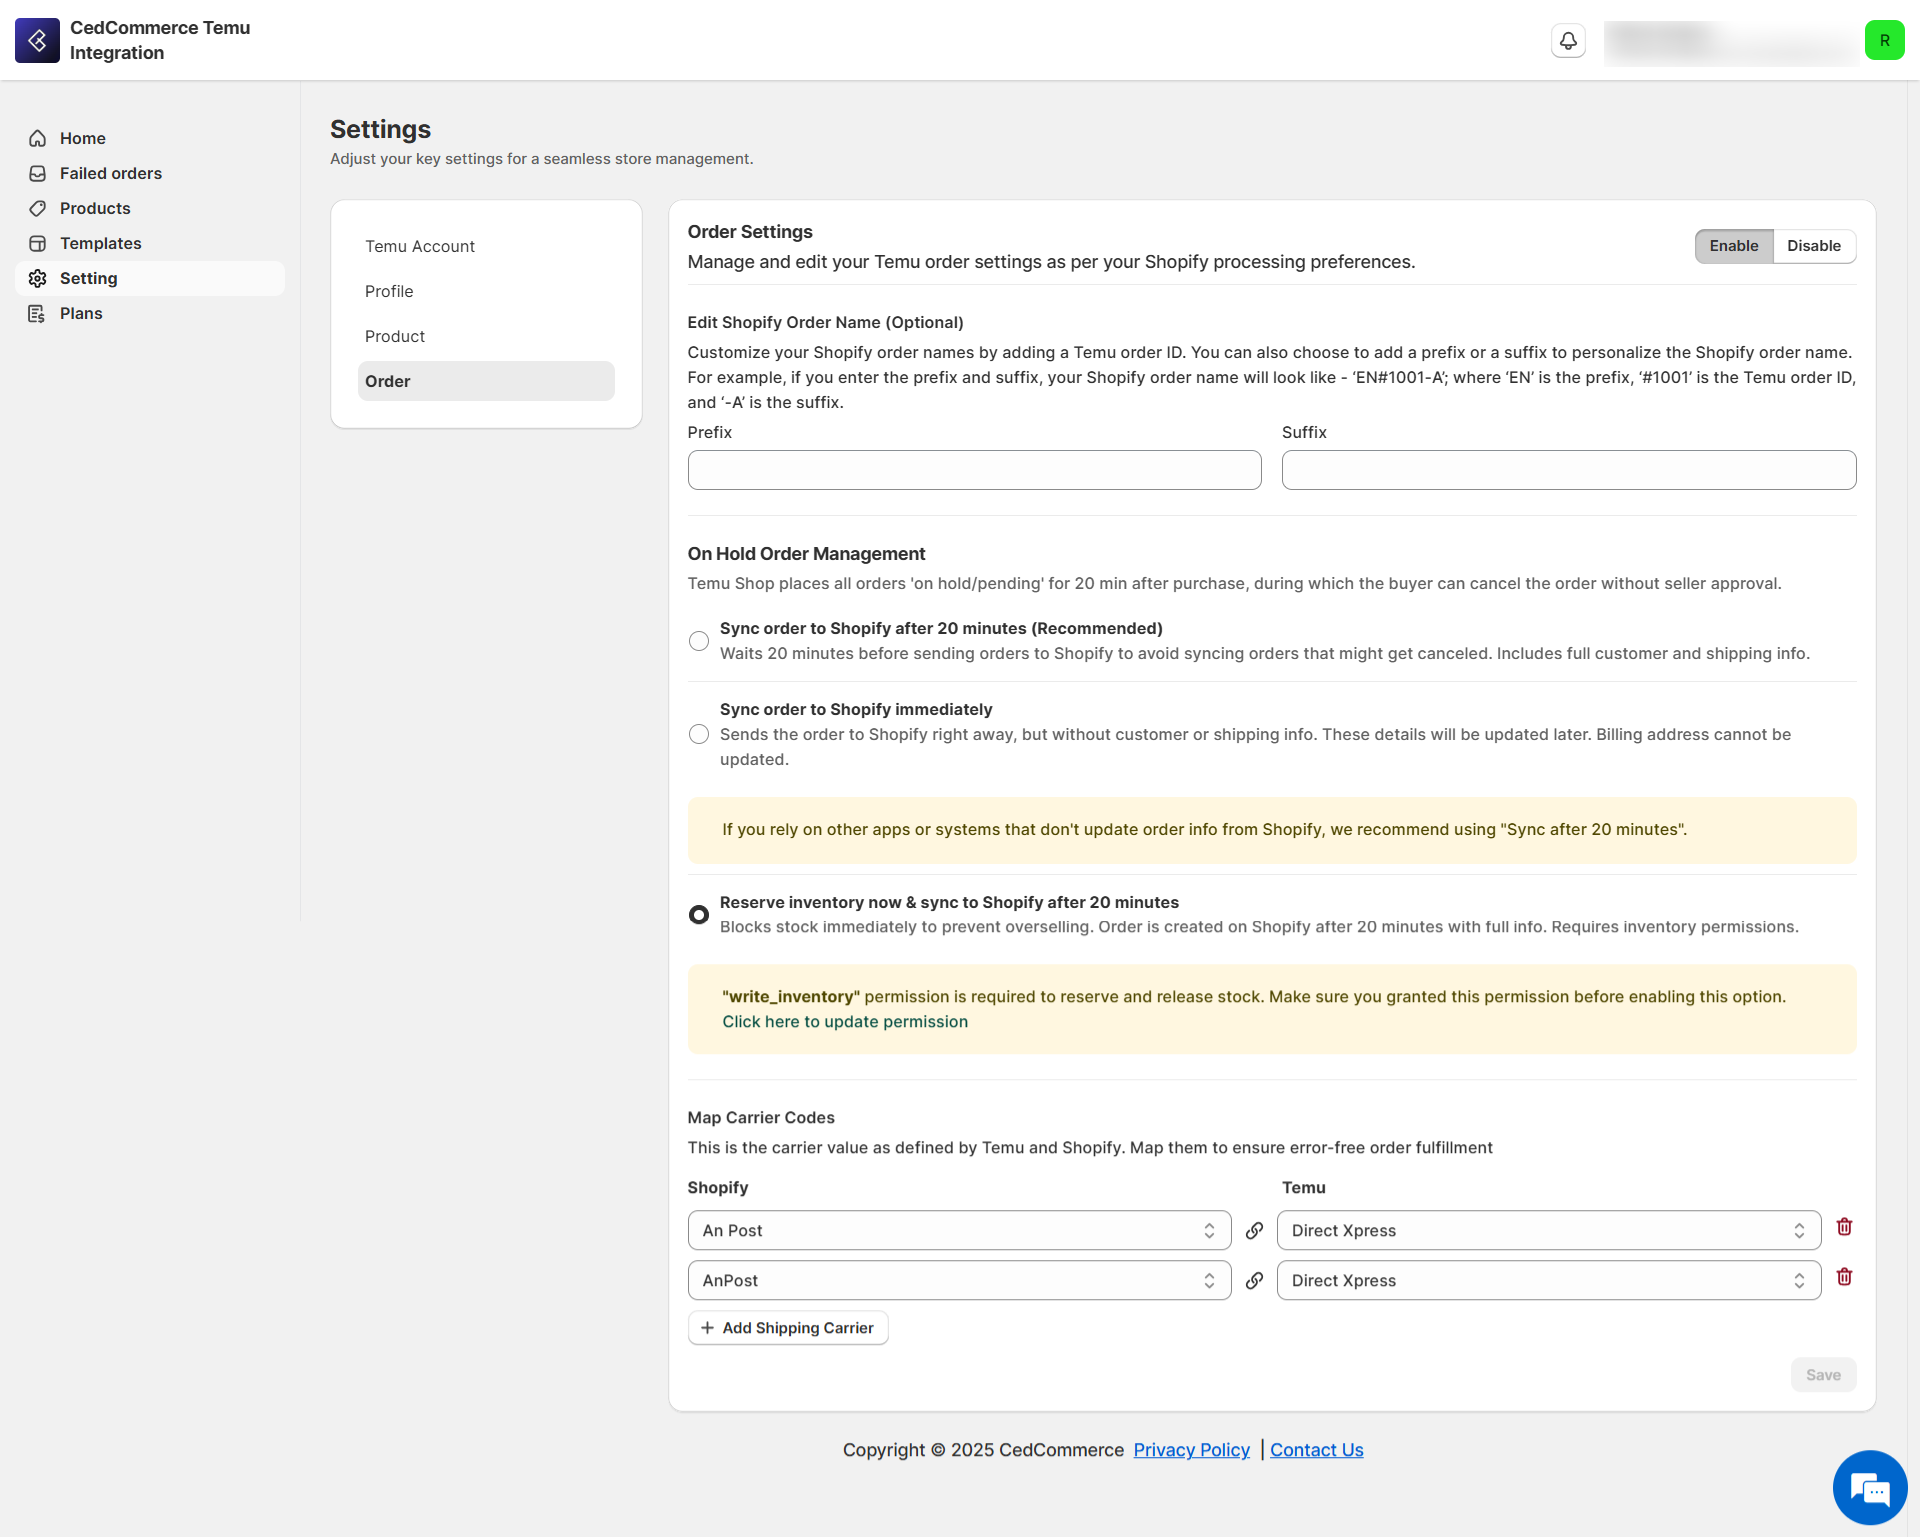Delete the An Post carrier mapping
Screen dimensions: 1920x1538
(x=1845, y=1227)
